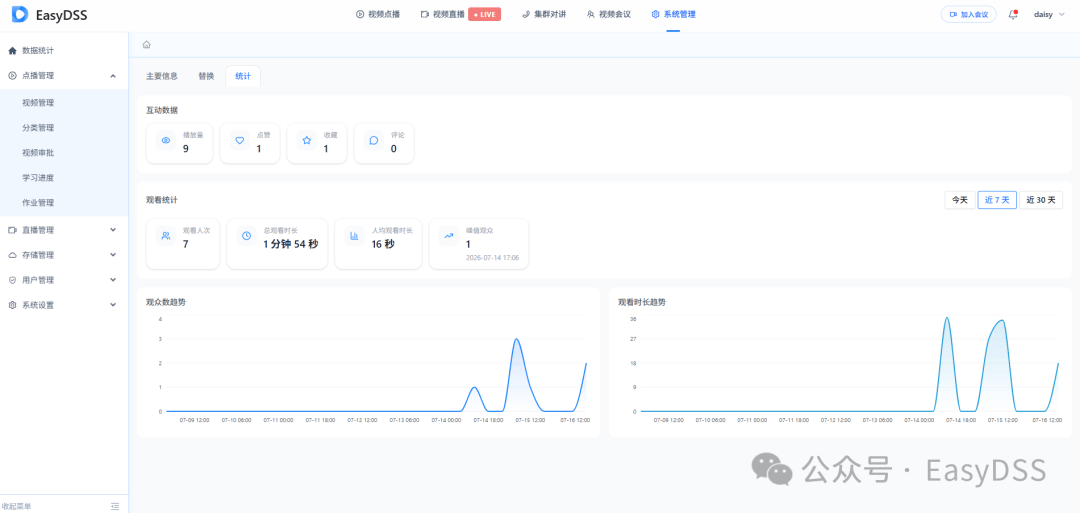Click the EasyDSS logo icon
1080x513 pixels.
(20, 14)
